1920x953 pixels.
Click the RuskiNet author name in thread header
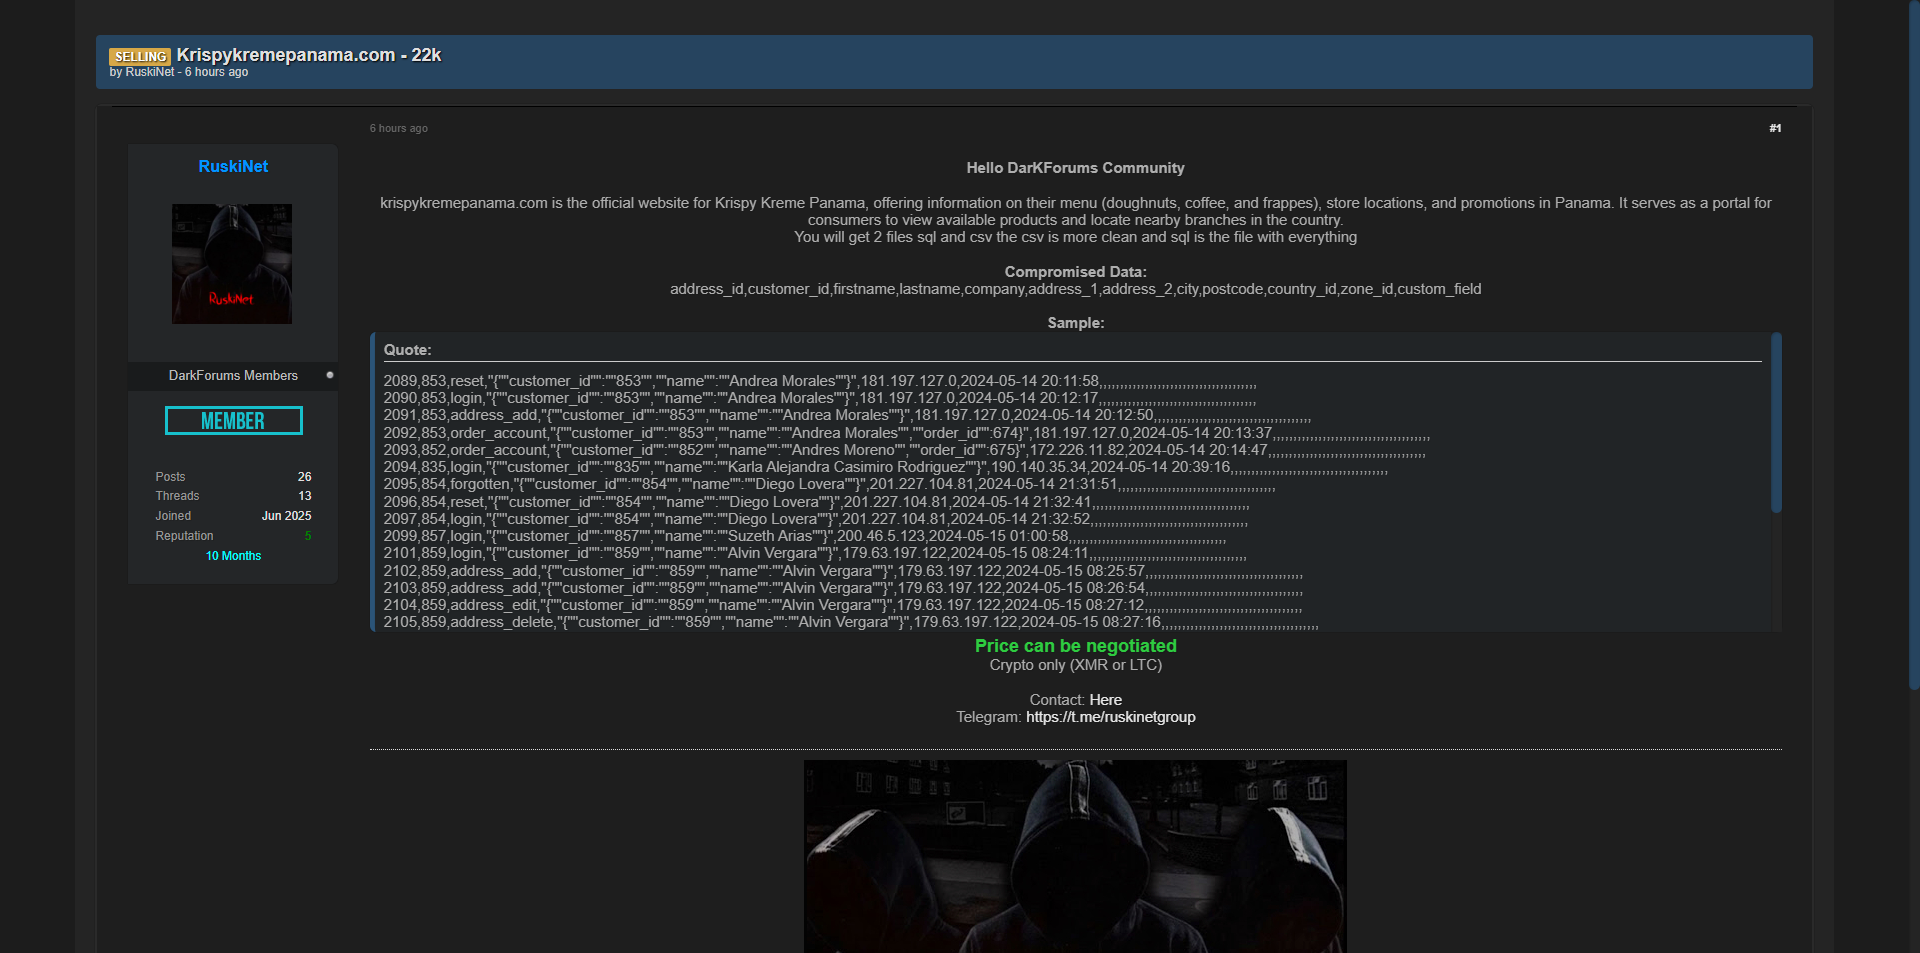(150, 72)
